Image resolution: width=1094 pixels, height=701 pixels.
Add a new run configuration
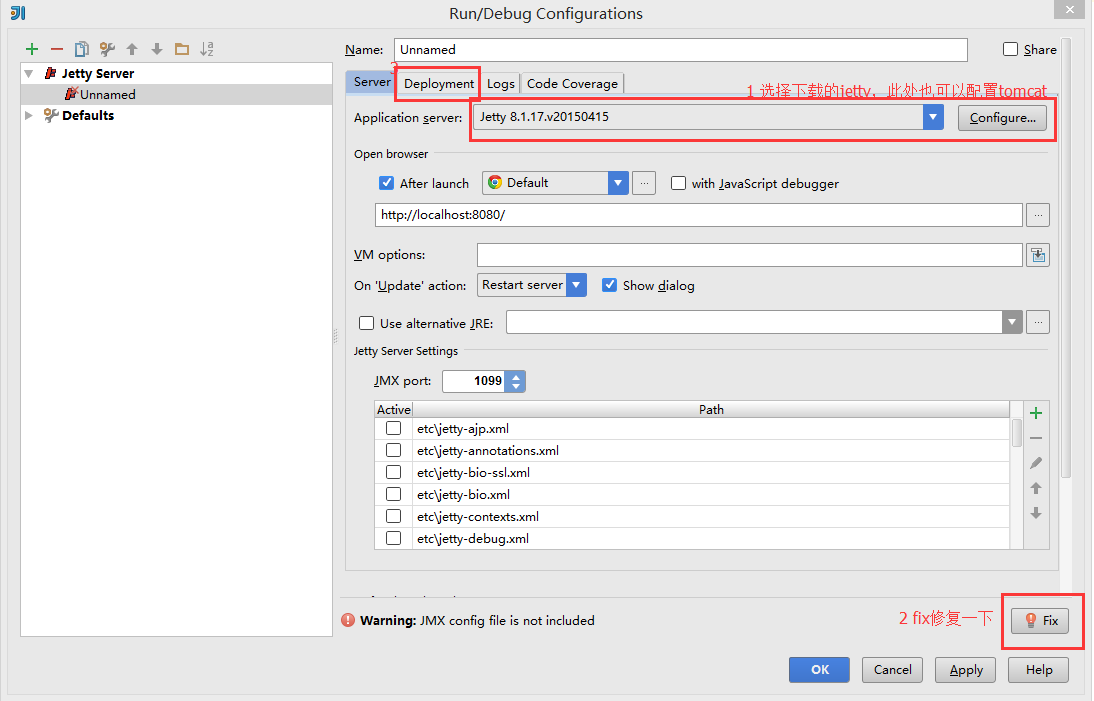[x=31, y=49]
